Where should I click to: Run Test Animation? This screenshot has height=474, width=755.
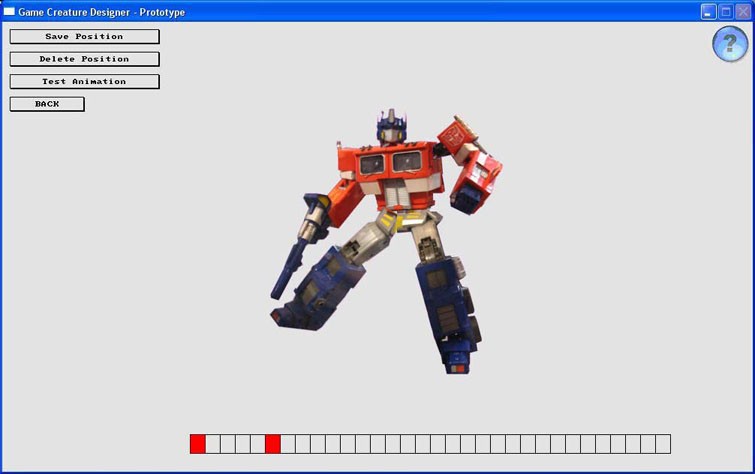(x=84, y=81)
